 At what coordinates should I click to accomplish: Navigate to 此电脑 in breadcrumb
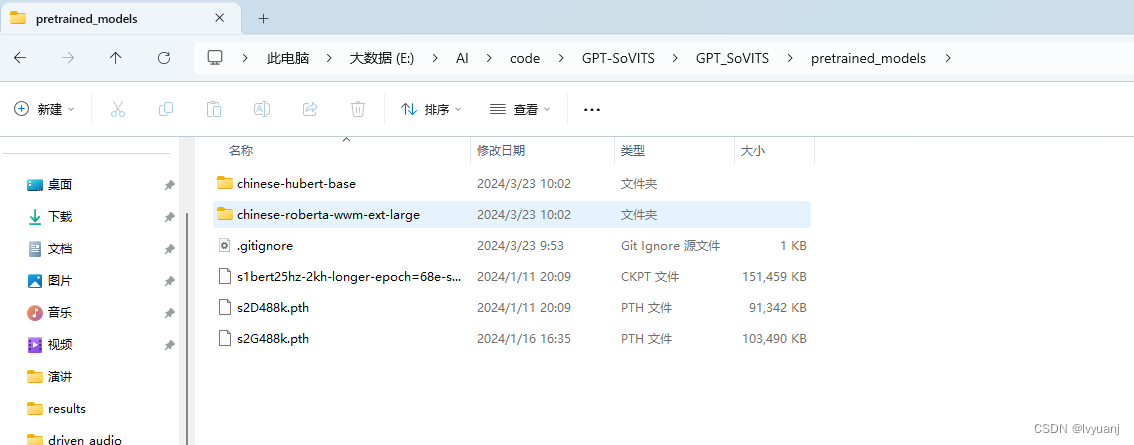[288, 59]
